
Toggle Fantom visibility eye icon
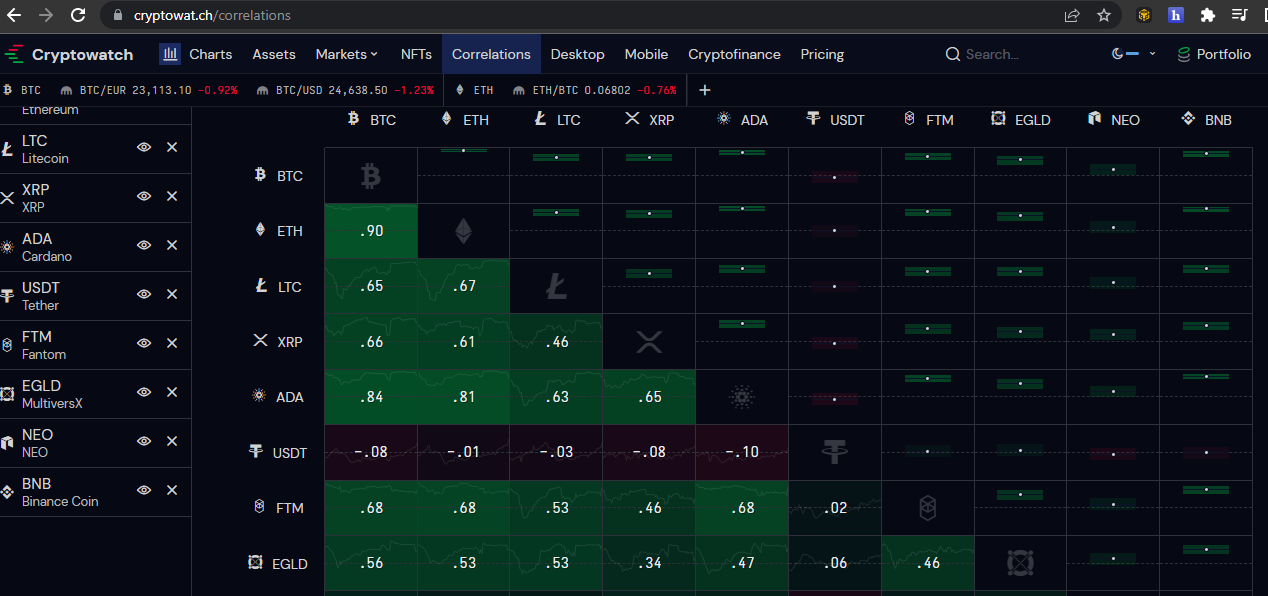tap(144, 343)
